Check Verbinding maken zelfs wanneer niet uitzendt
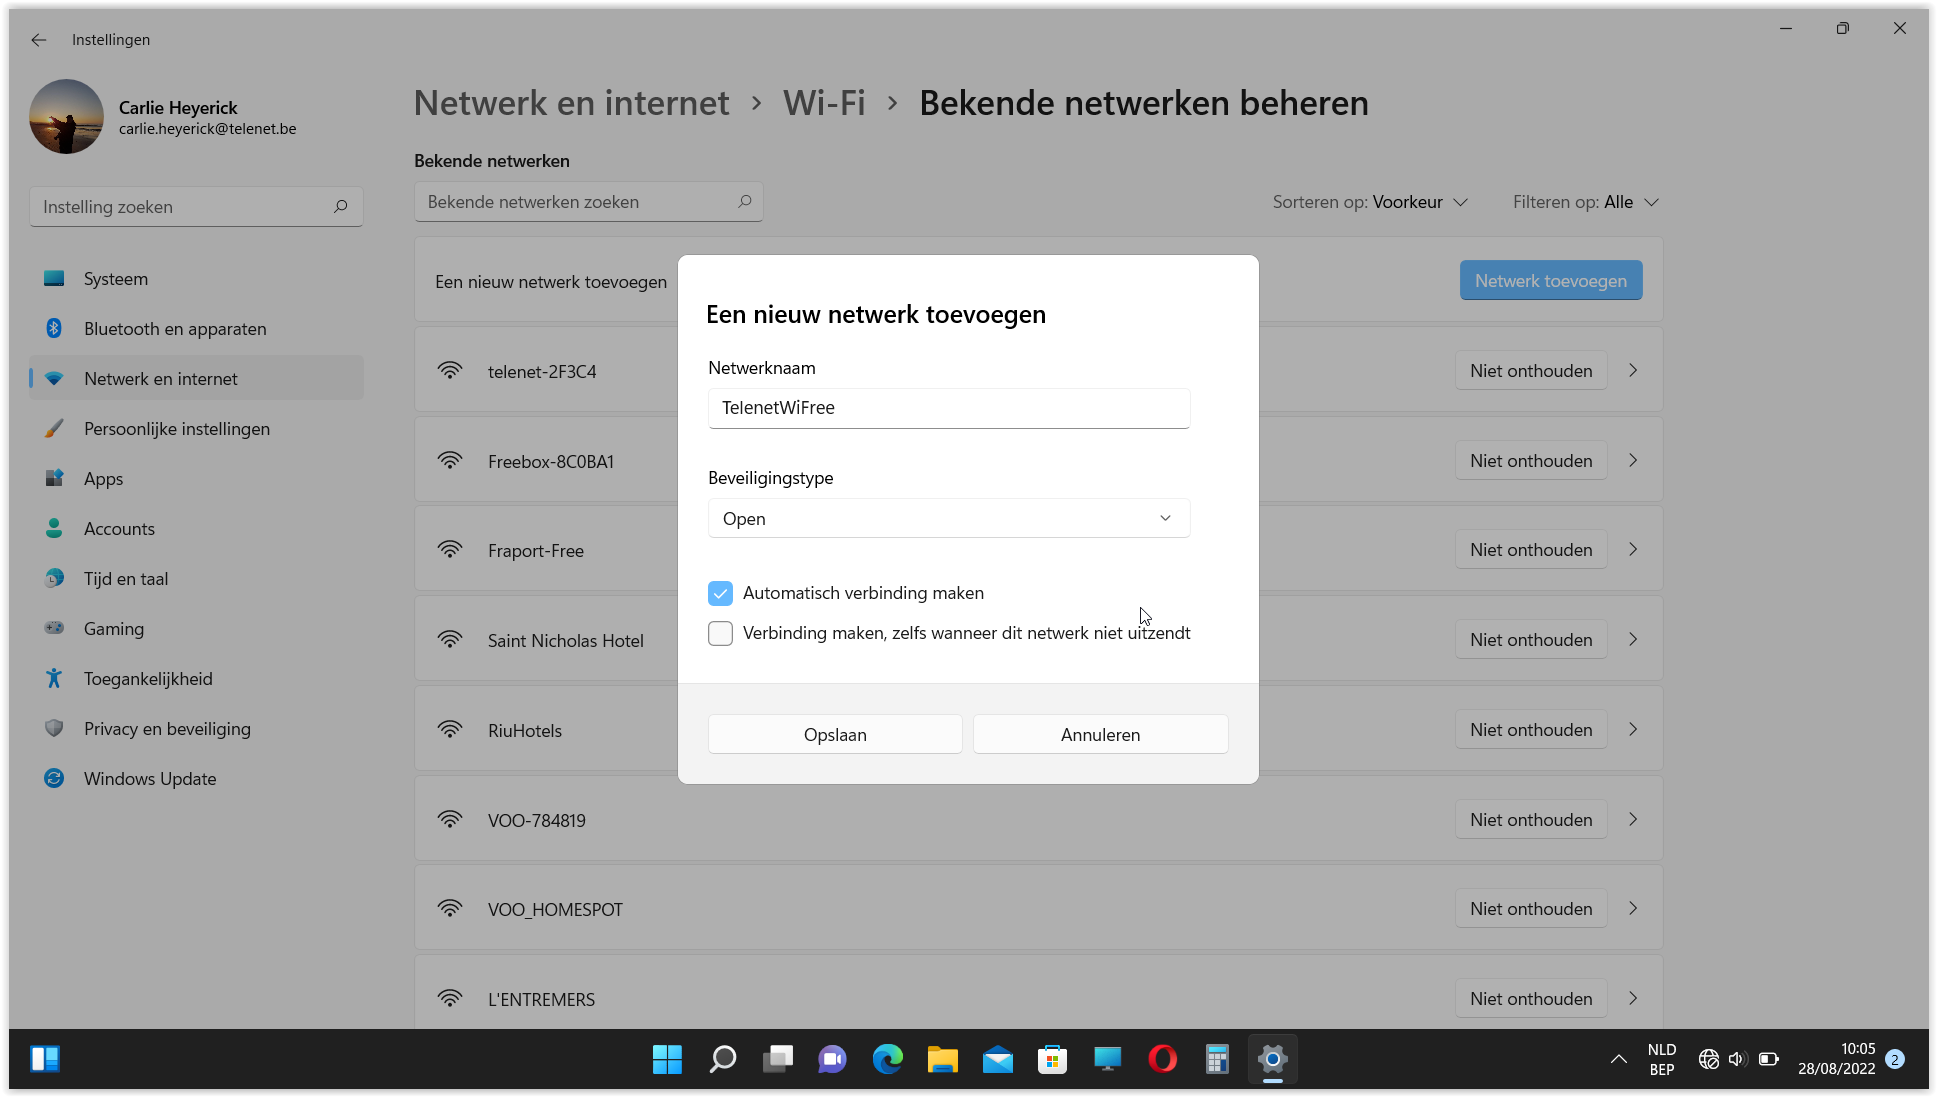This screenshot has height=1097, width=1937. click(x=720, y=633)
